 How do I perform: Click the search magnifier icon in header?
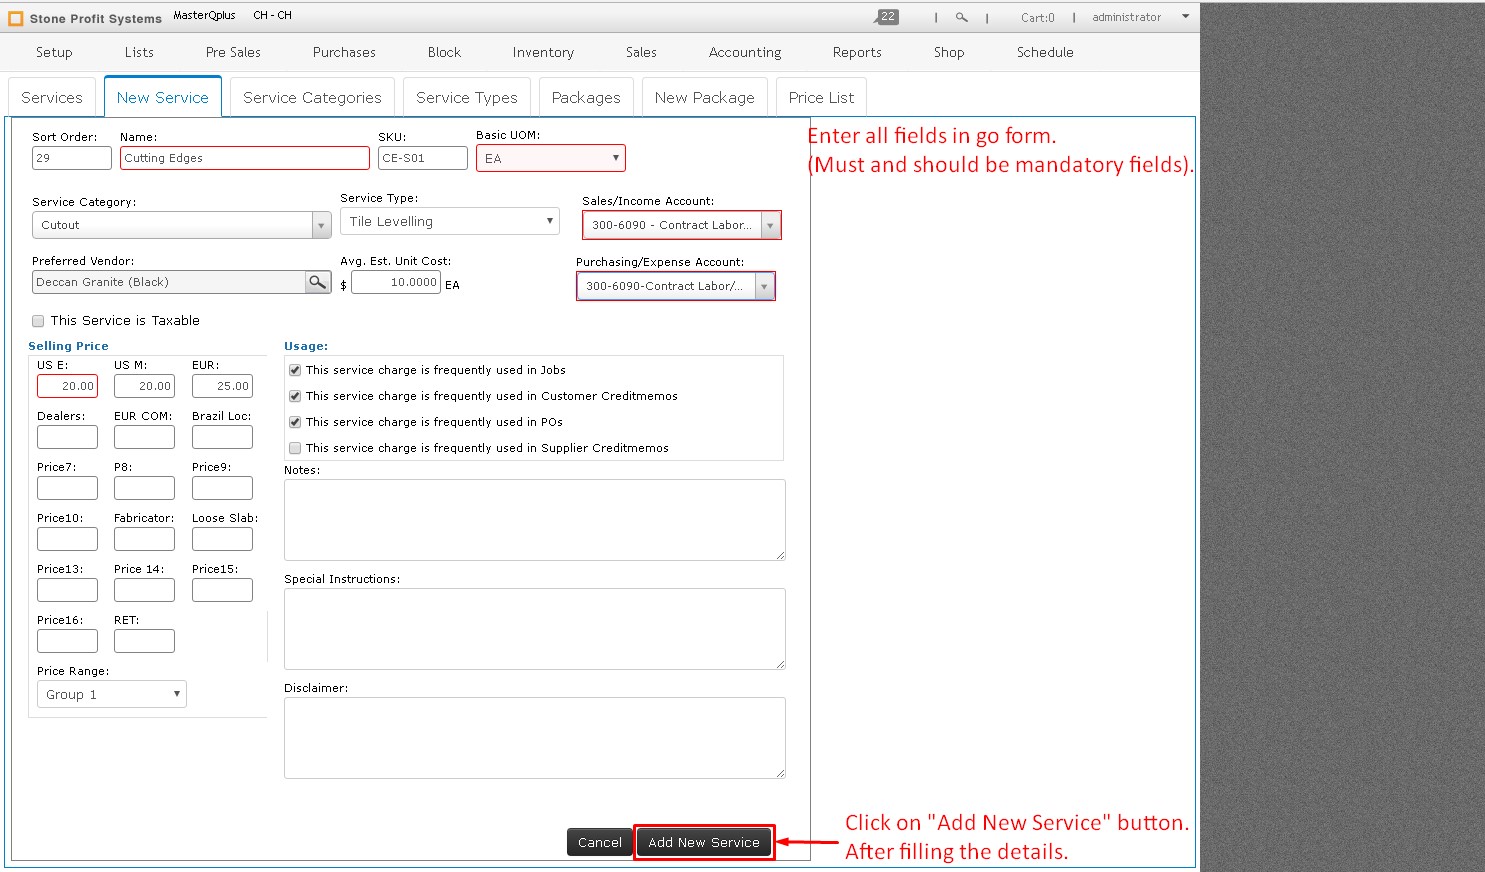961,17
